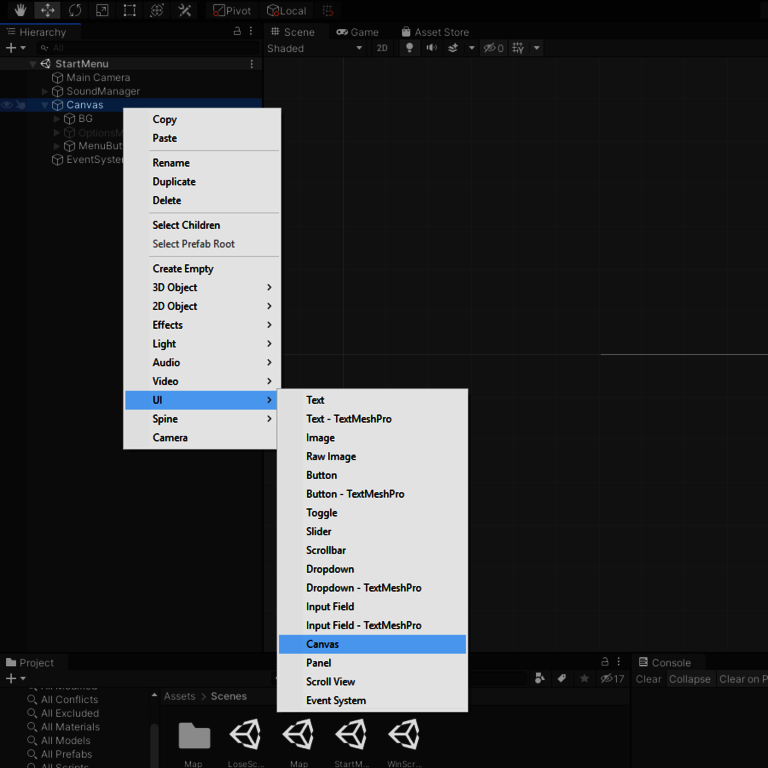The width and height of the screenshot is (768, 768).
Task: Choose Create Empty in context menu
Action: 202,269
